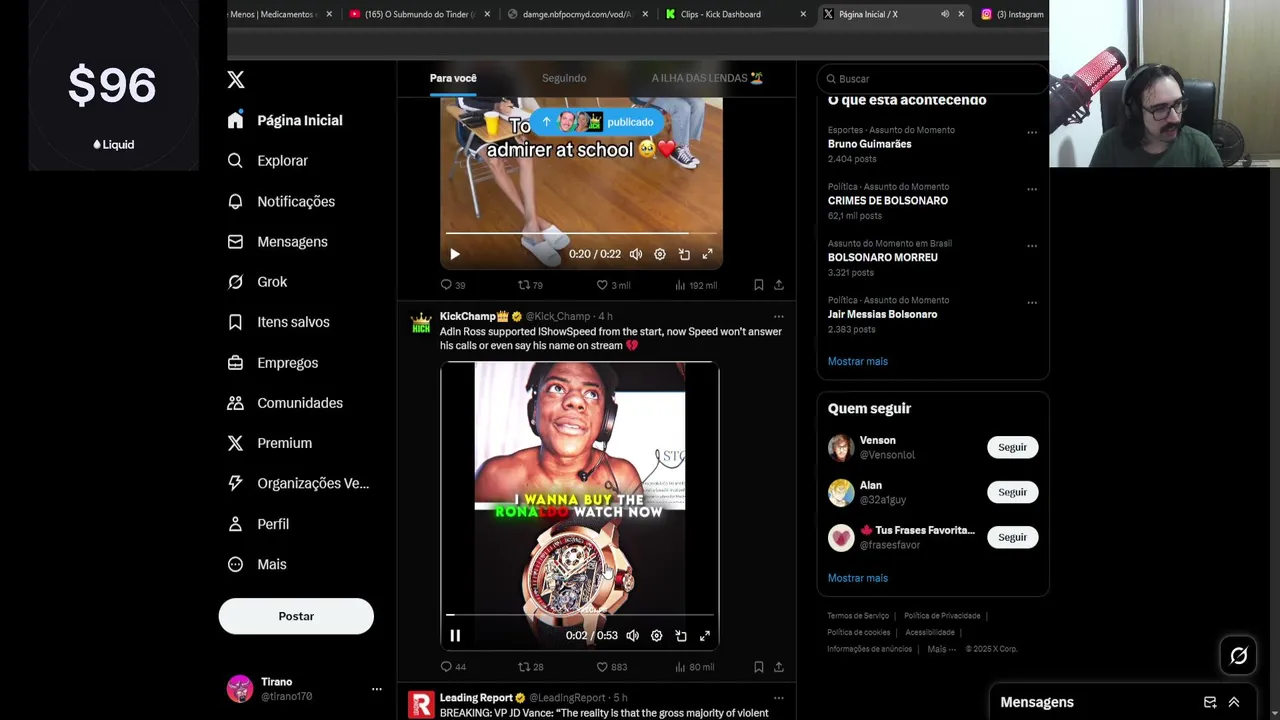Click the Buscar search field

932,78
